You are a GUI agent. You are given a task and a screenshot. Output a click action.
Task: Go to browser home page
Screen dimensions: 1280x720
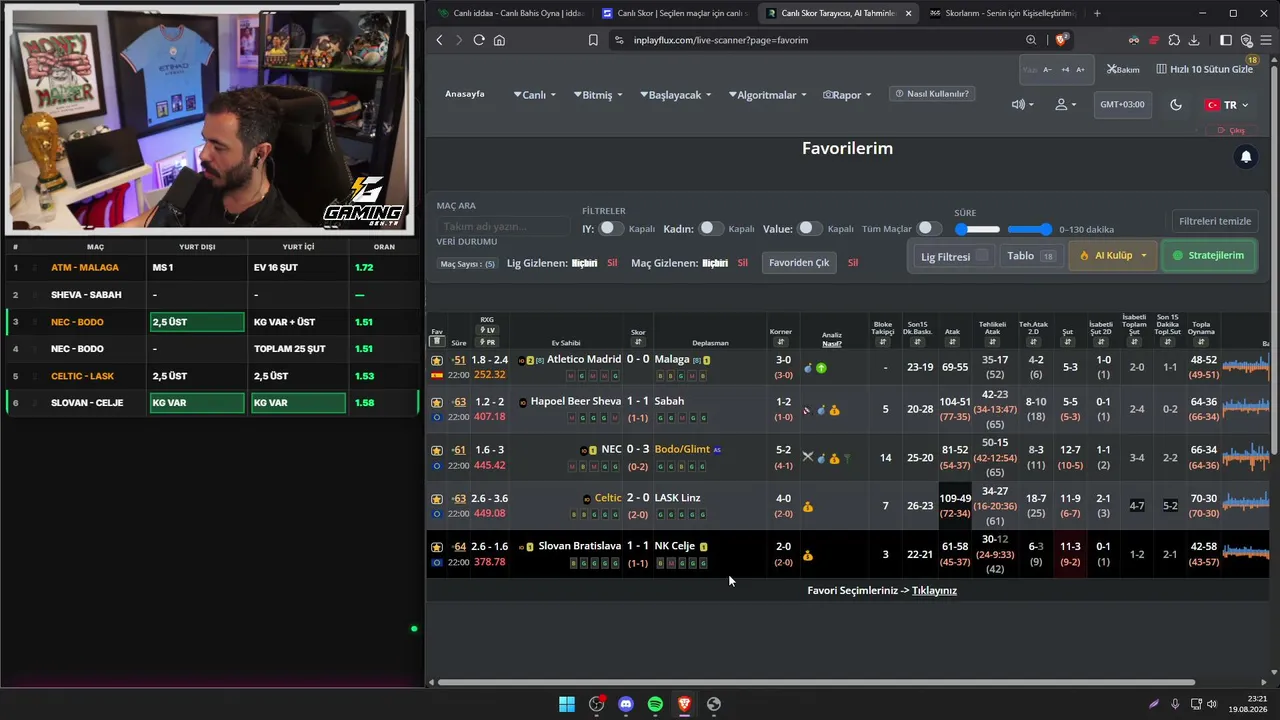coord(499,40)
